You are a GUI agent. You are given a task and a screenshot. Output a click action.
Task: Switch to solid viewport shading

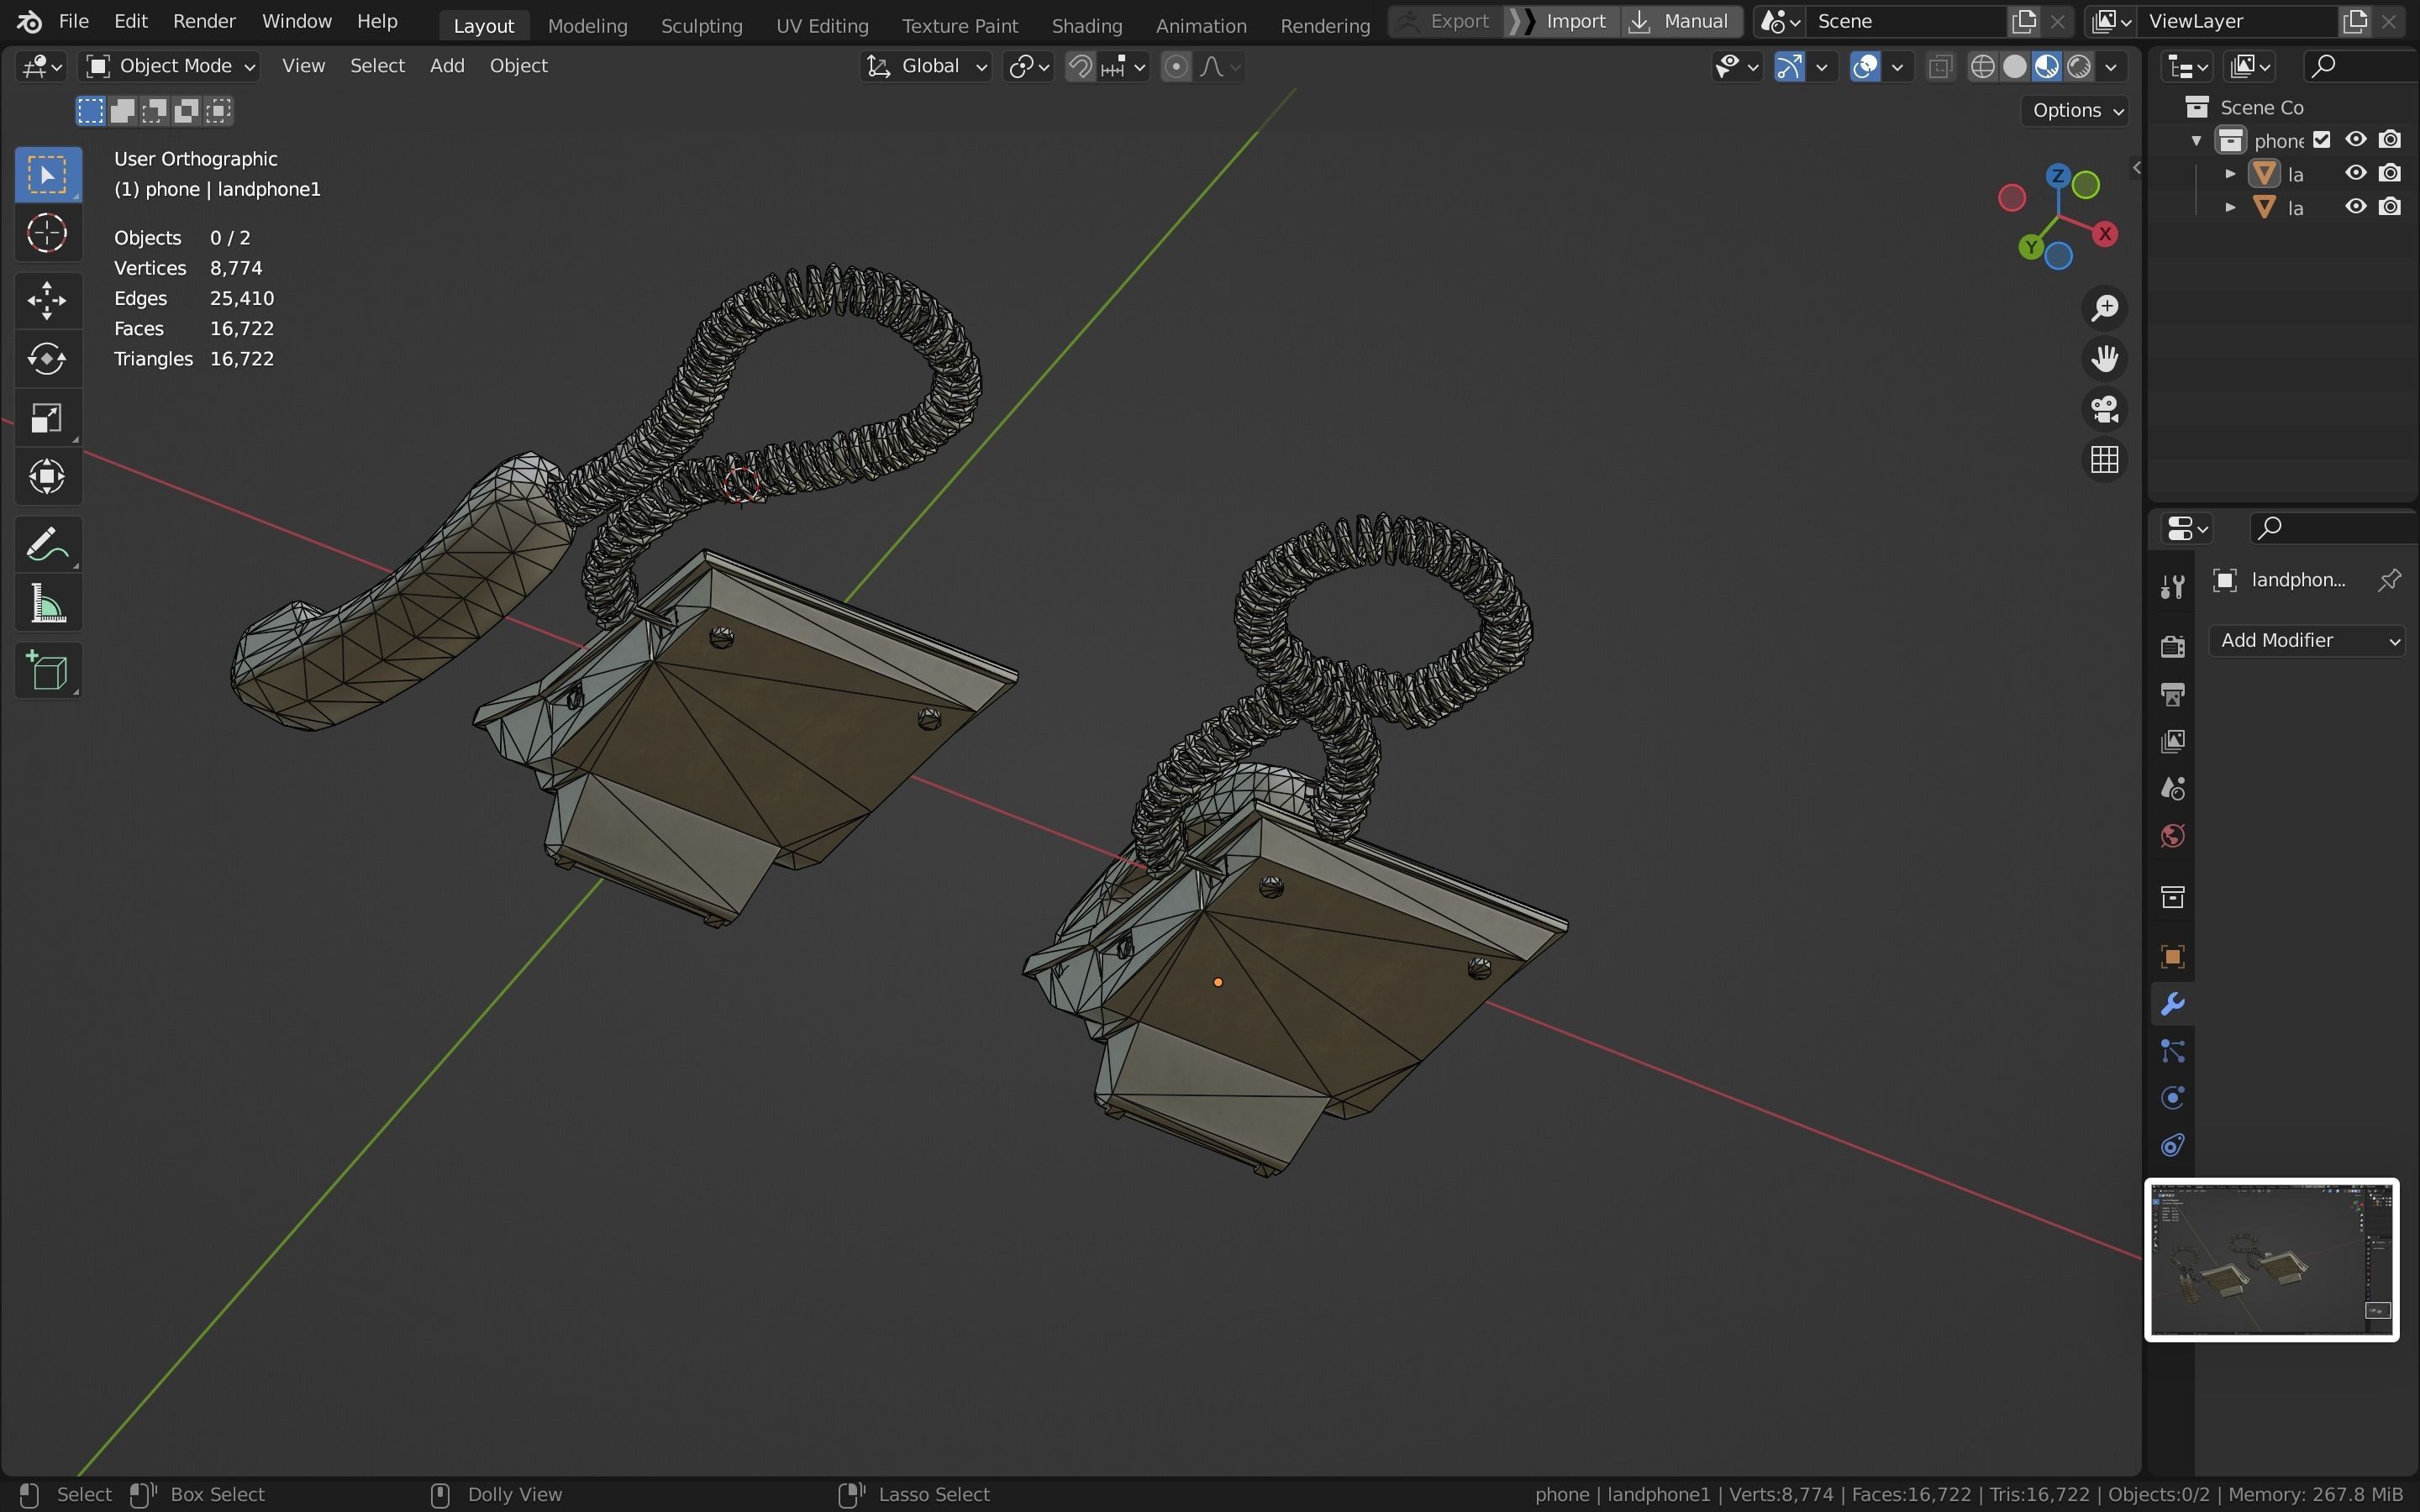[x=2015, y=67]
